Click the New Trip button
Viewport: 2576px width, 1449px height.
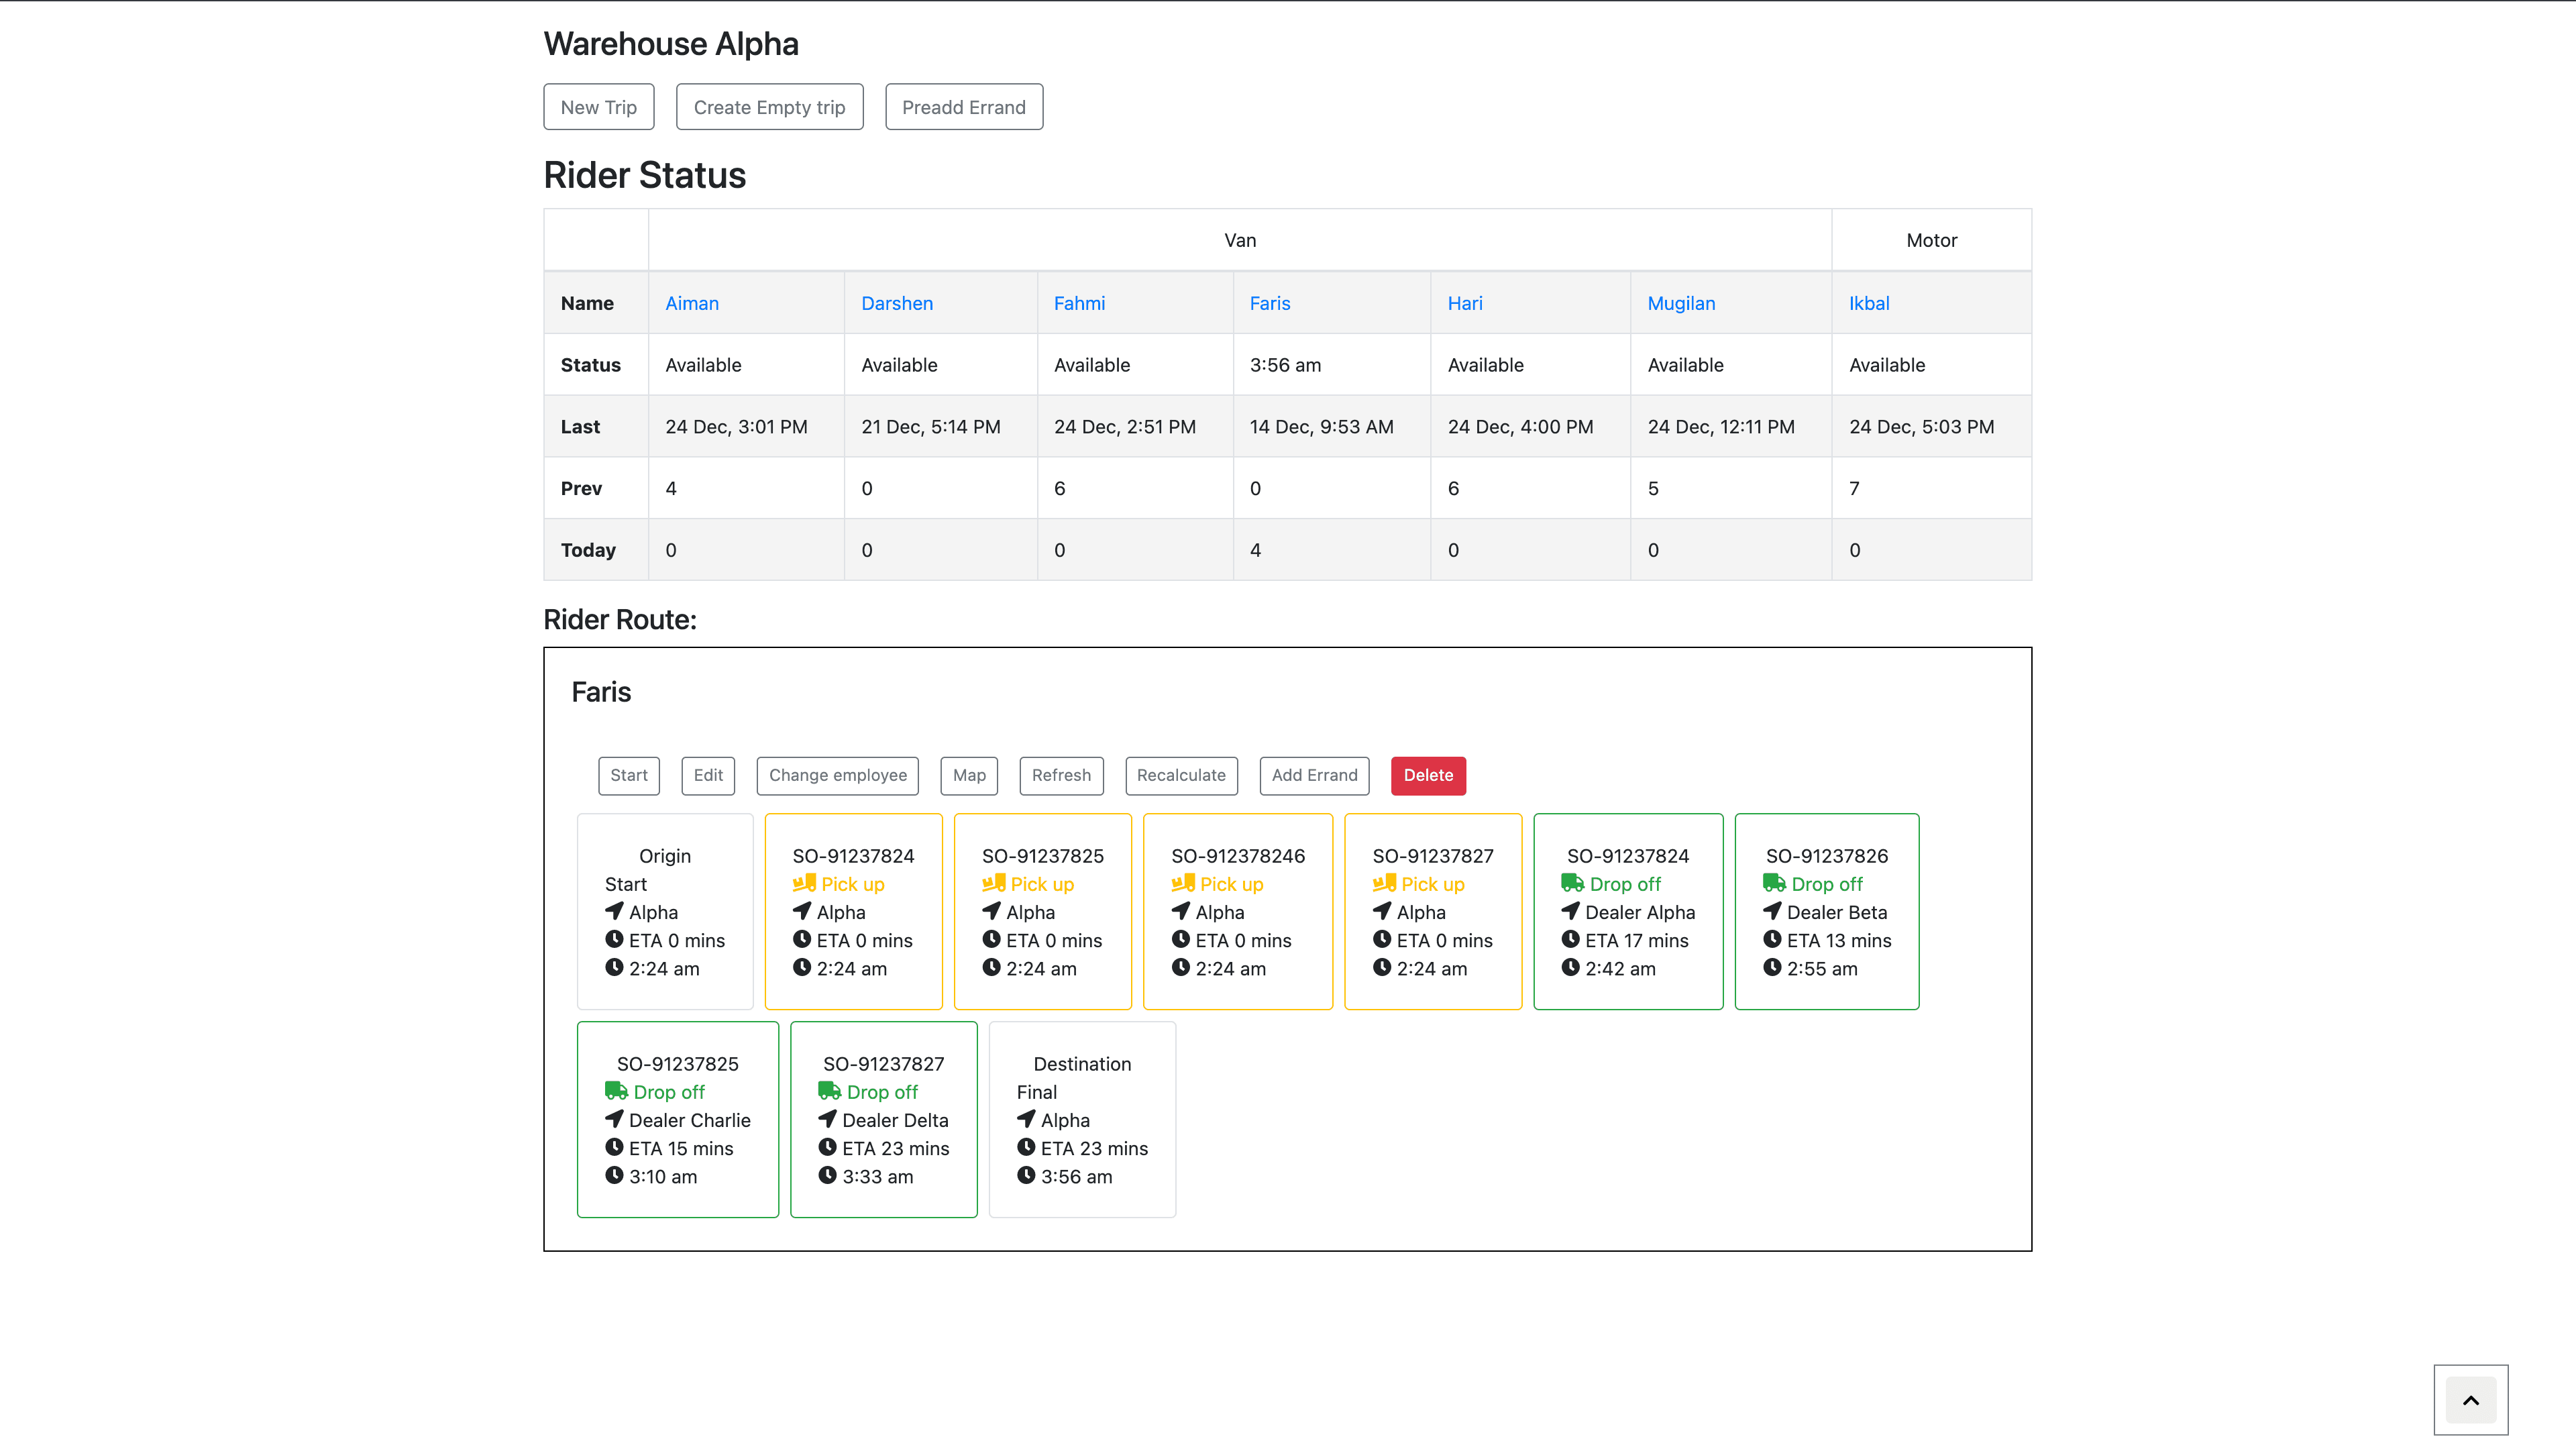tap(599, 107)
